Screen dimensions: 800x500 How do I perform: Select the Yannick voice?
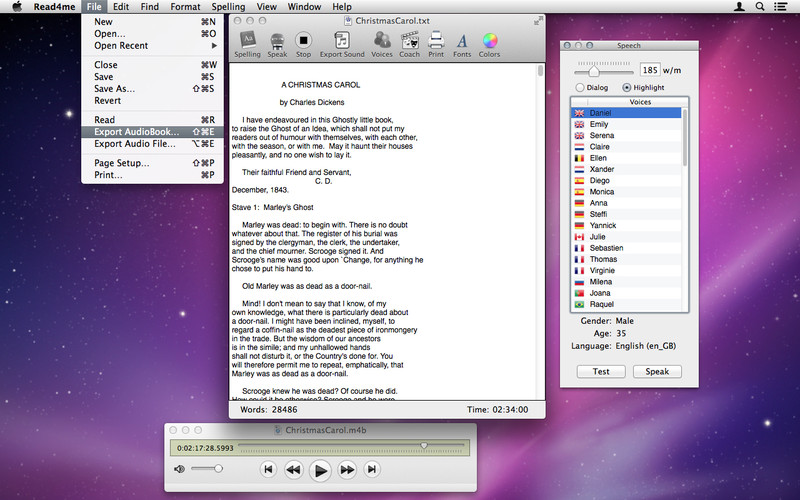(626, 225)
